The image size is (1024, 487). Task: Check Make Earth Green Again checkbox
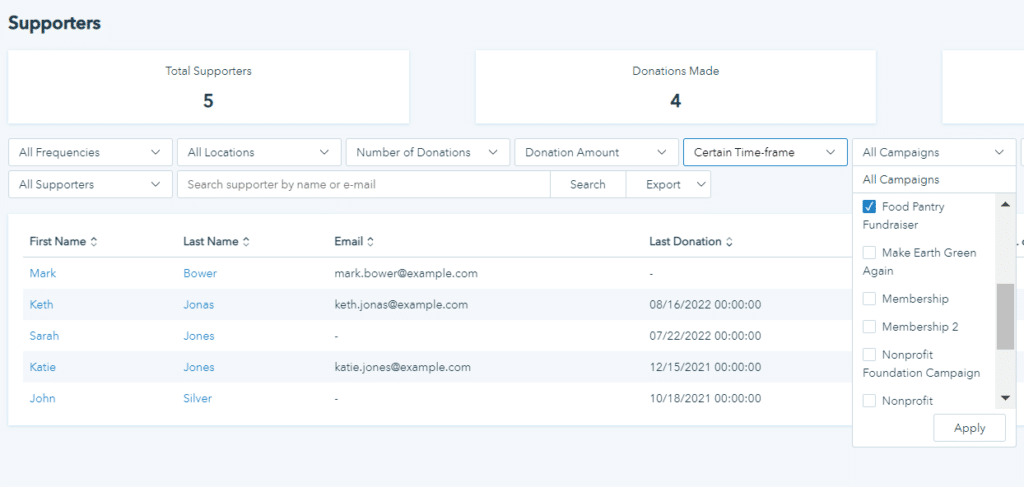(x=869, y=253)
